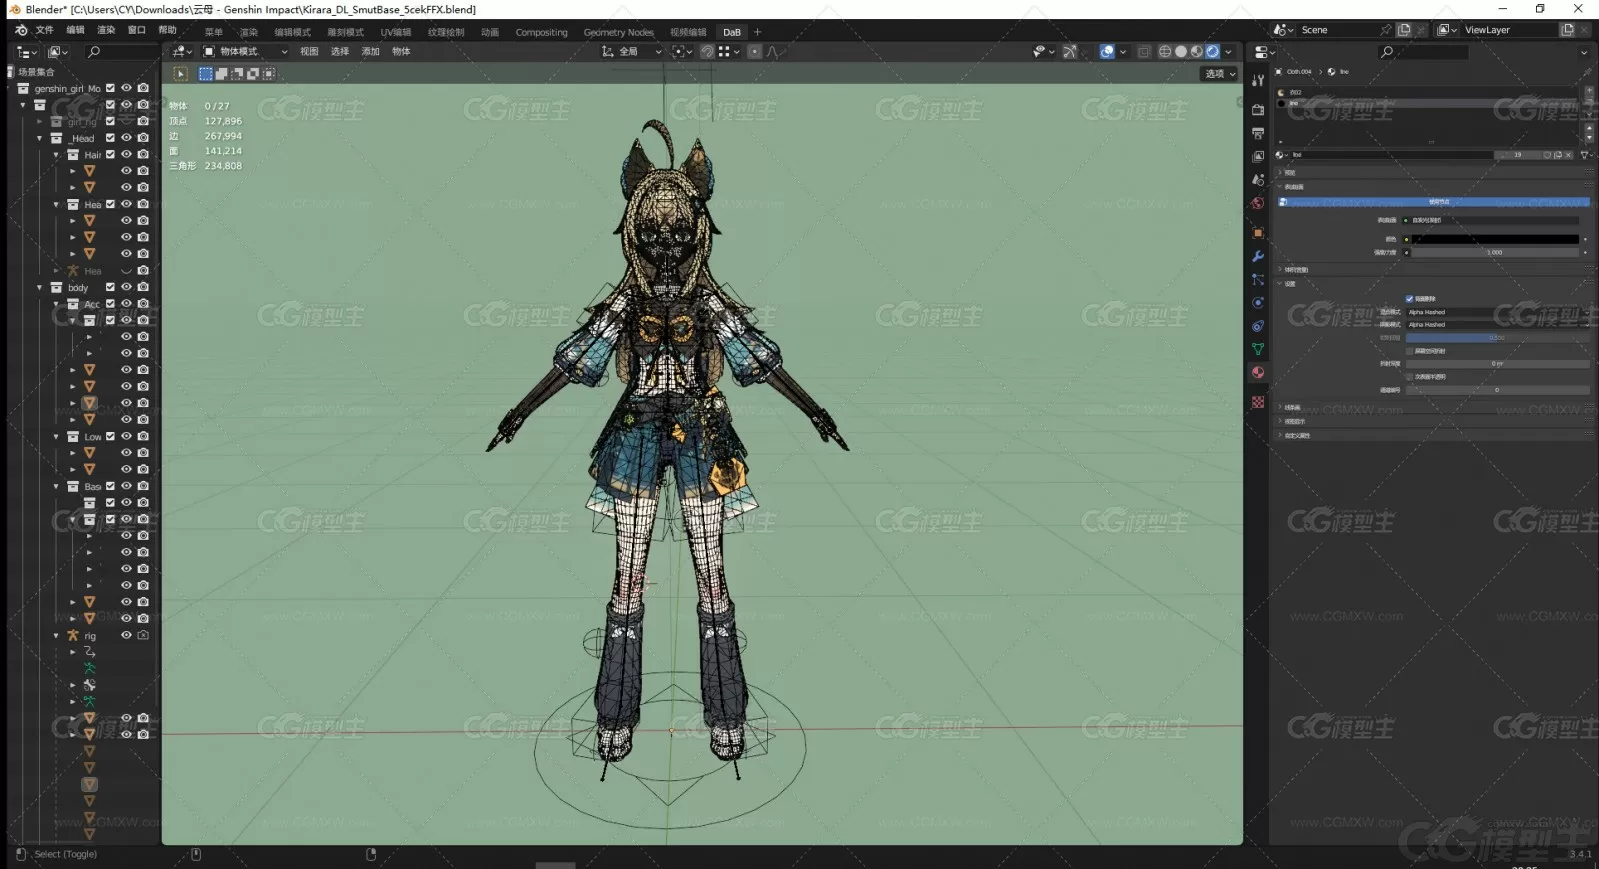Open the blend mode Alpha Hashed dropdown

(1497, 312)
